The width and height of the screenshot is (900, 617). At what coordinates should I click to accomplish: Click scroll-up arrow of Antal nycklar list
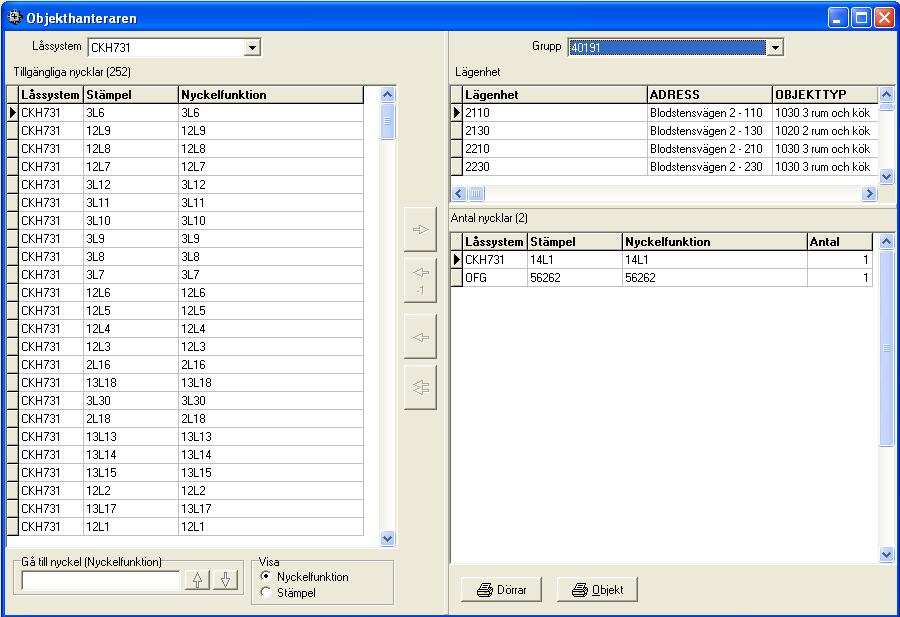886,242
